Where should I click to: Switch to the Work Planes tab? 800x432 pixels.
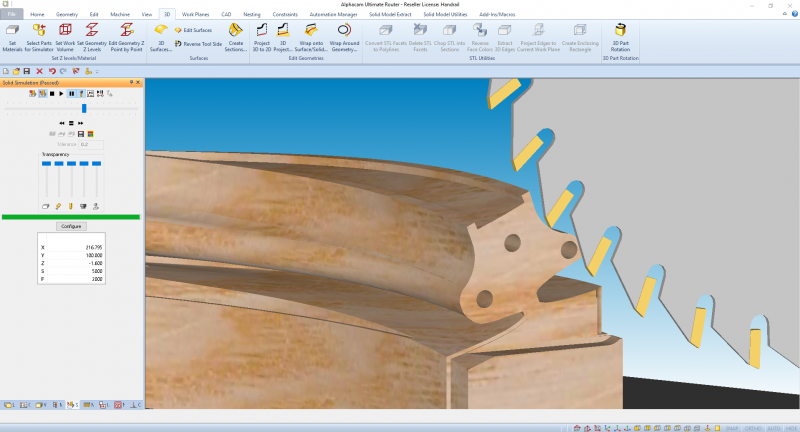coord(196,15)
